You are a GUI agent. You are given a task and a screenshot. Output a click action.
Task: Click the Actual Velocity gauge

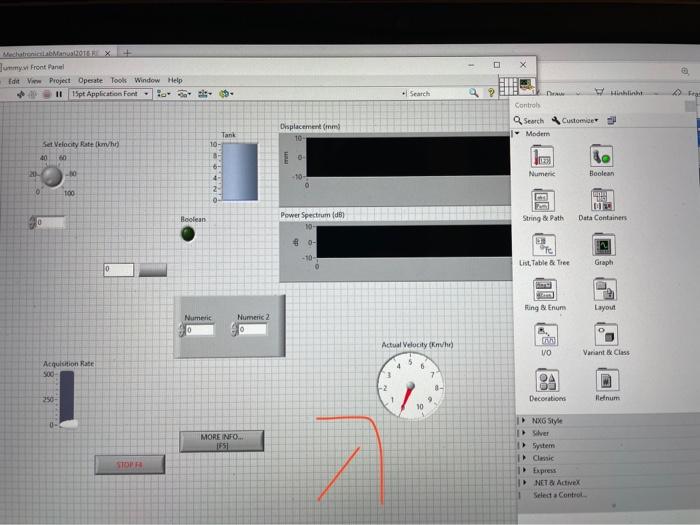[x=410, y=387]
